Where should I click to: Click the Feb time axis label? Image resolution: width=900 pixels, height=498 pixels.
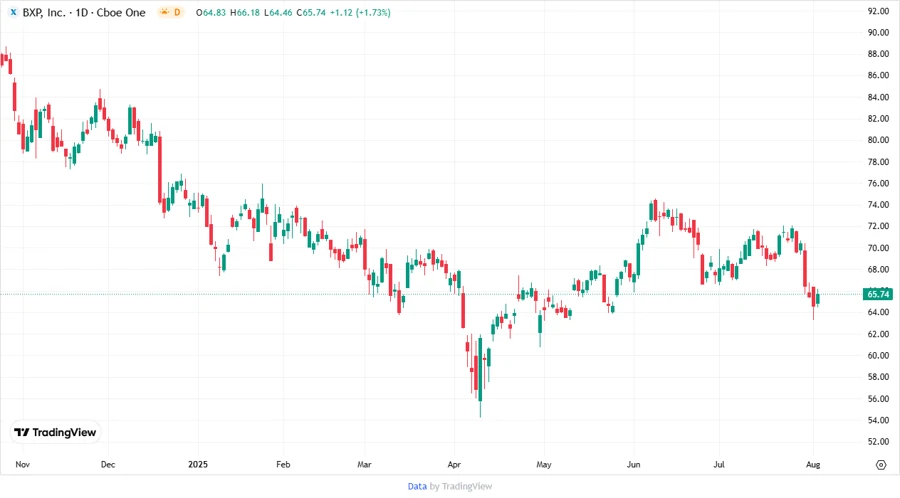283,464
